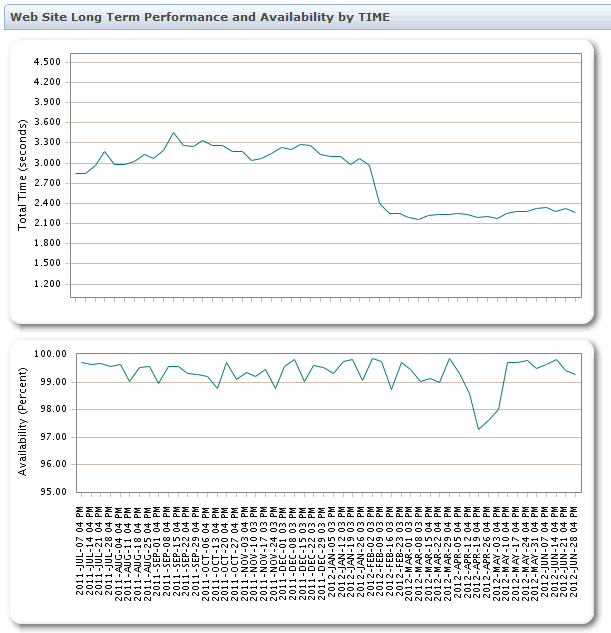Click the last data point of Total Time line
Screen dimensions: 611x633
[575, 212]
